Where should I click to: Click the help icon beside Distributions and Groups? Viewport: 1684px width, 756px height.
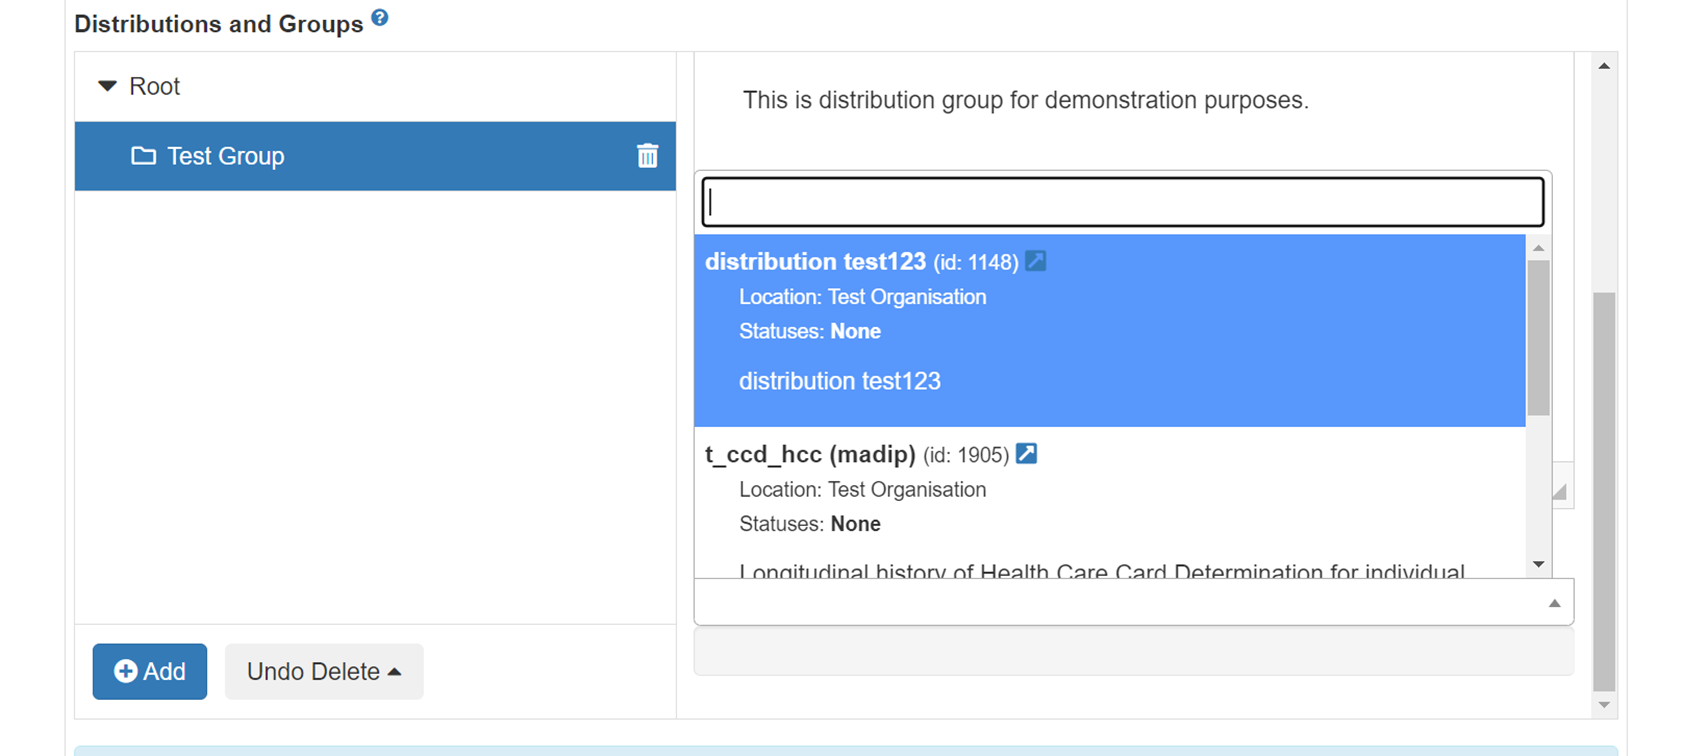[380, 18]
